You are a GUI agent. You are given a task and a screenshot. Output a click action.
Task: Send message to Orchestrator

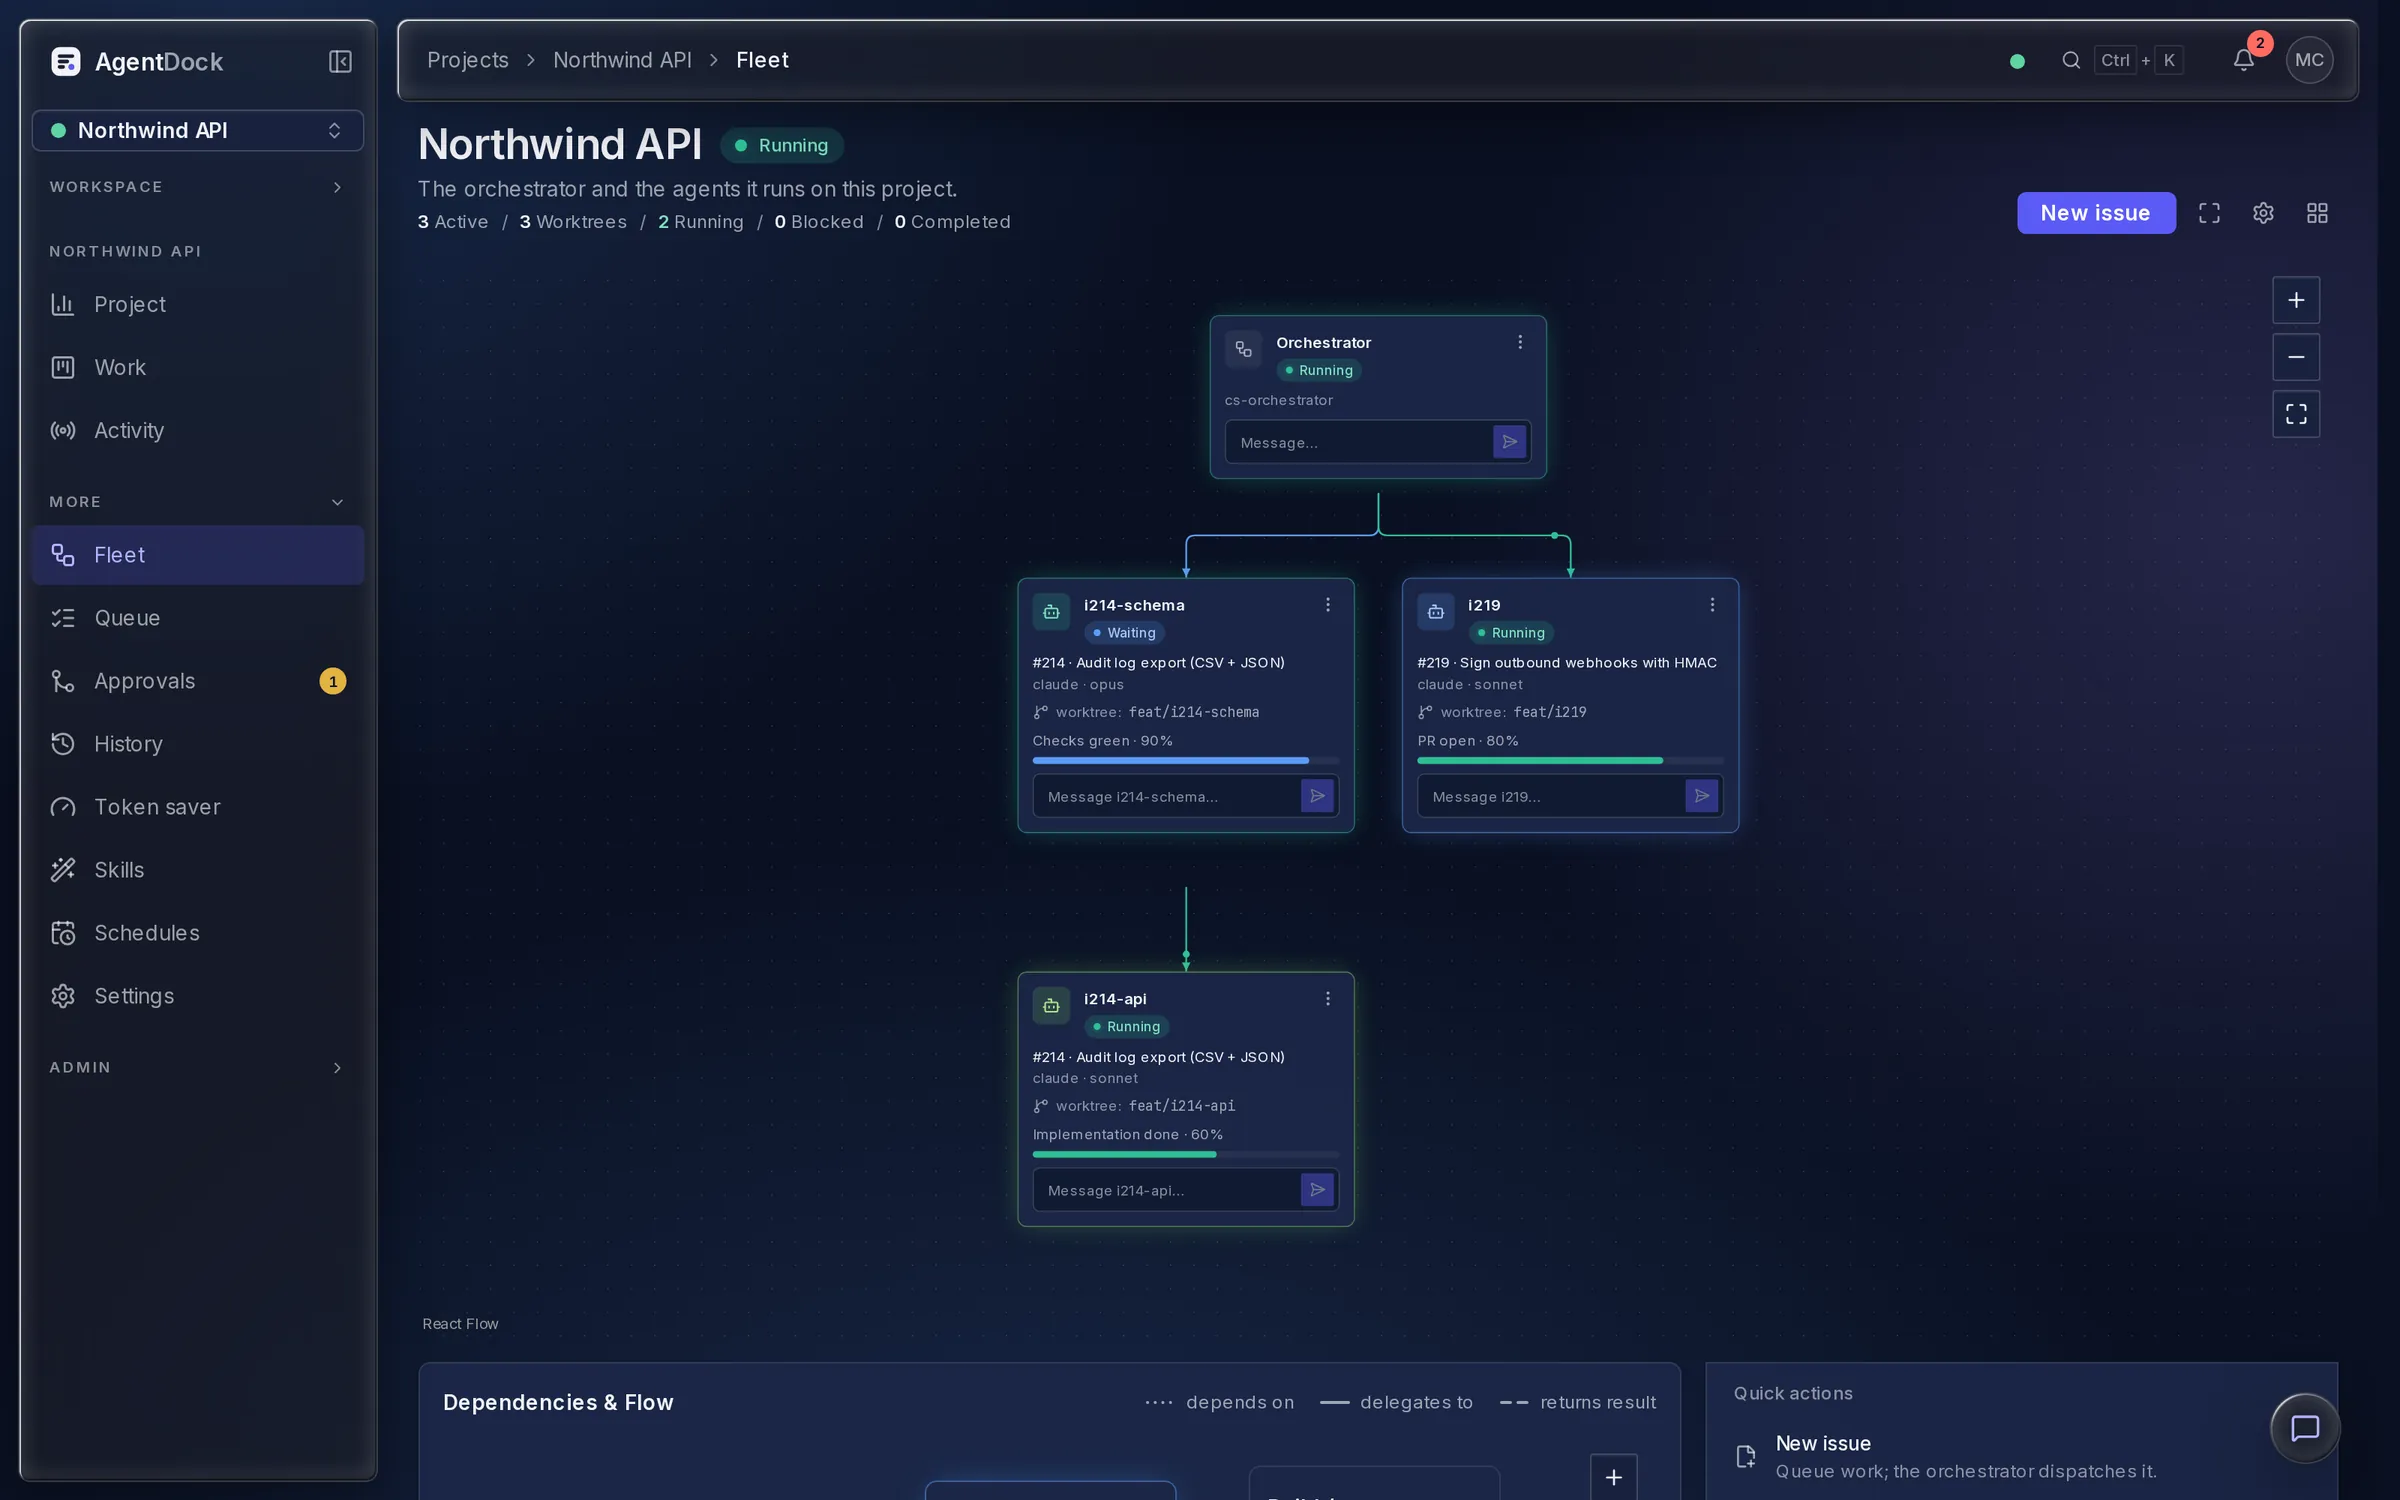[x=1509, y=442]
